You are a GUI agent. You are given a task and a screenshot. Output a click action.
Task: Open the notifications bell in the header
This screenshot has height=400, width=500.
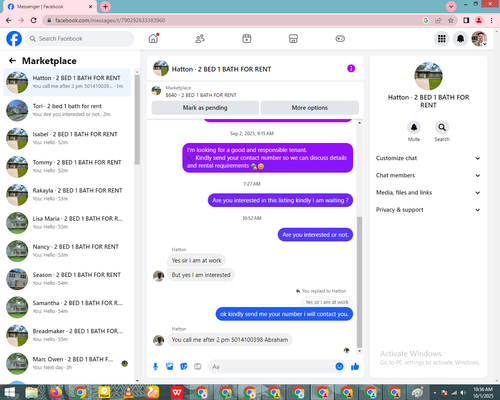pyautogui.click(x=460, y=39)
